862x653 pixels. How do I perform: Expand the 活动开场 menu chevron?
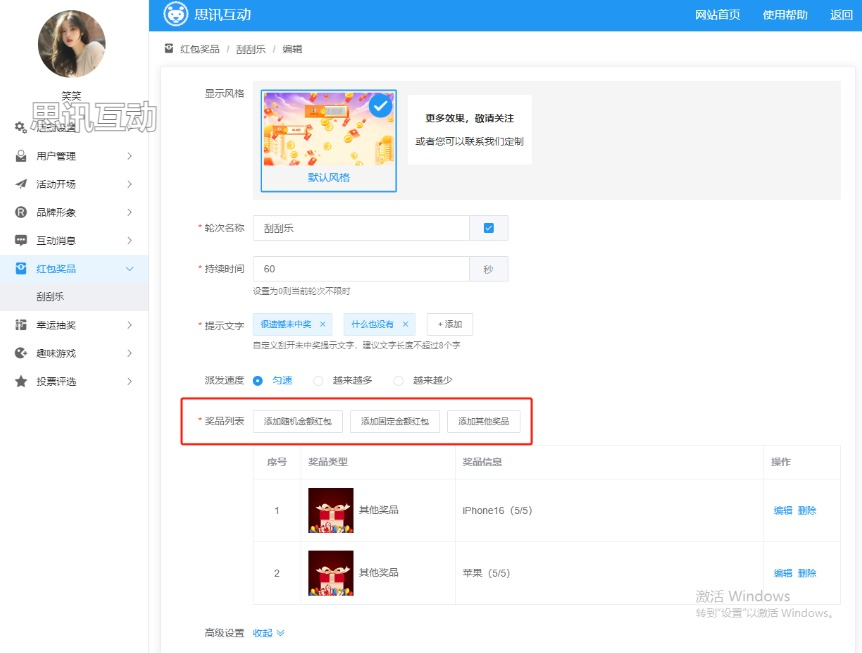tap(130, 184)
